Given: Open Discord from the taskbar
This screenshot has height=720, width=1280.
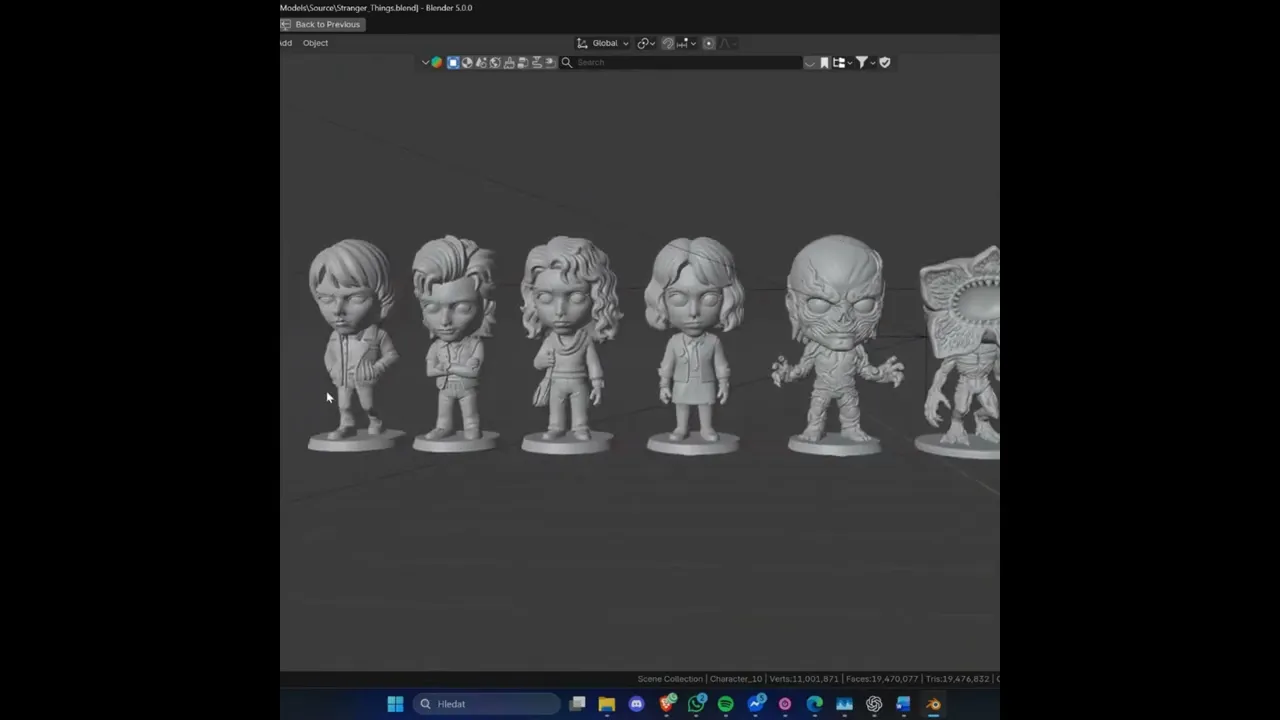Looking at the screenshot, I should click(636, 704).
